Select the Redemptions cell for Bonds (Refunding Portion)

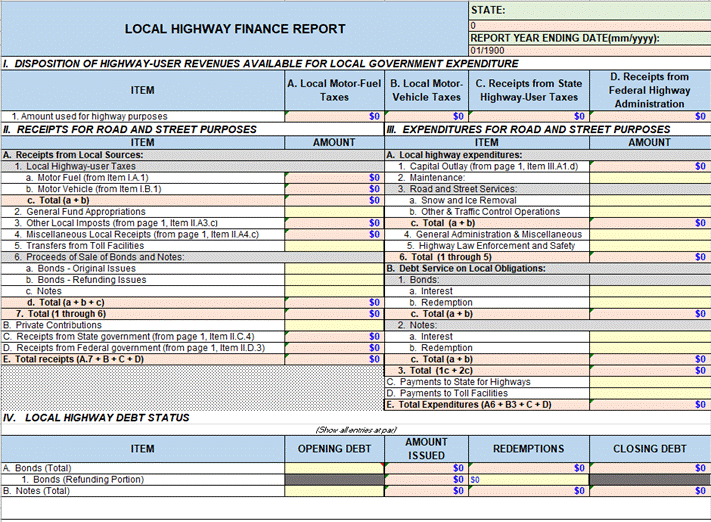pyautogui.click(x=529, y=479)
